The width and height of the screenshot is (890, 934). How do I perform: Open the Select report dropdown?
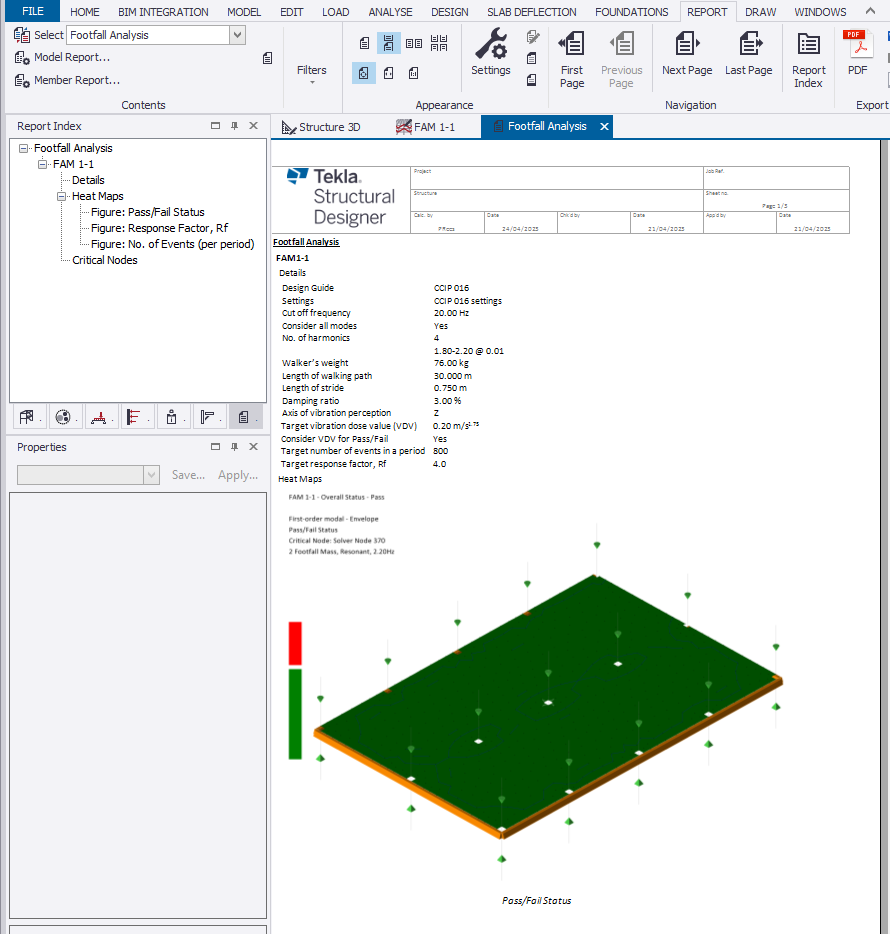point(237,35)
